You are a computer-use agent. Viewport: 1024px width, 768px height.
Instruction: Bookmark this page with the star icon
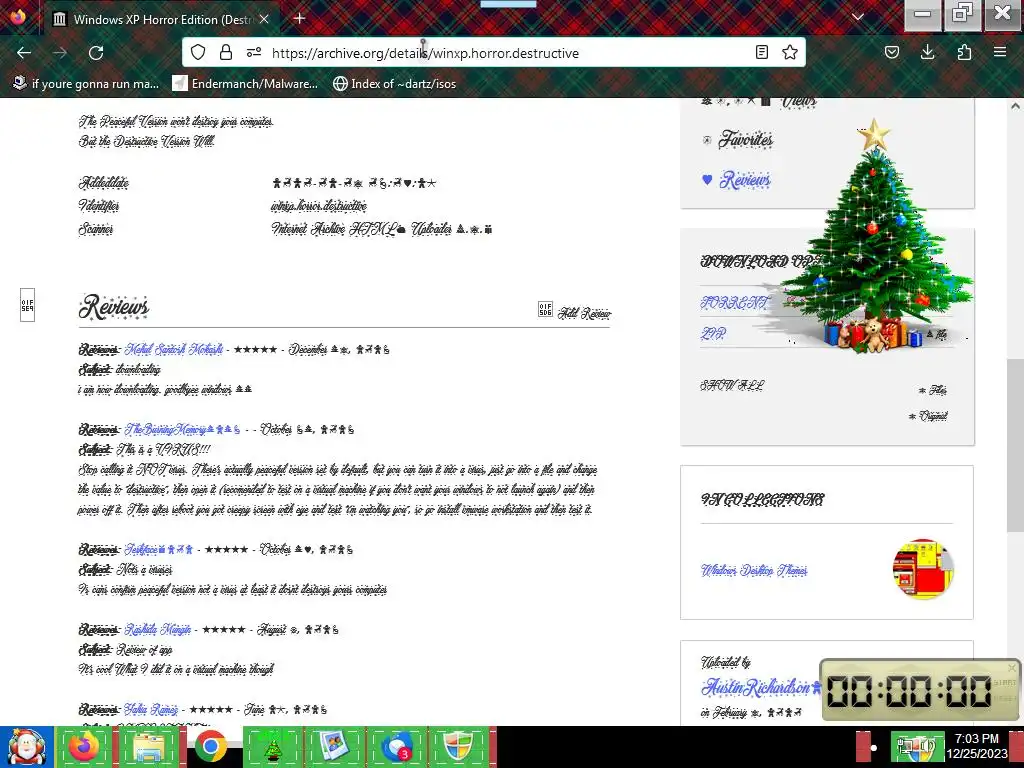tap(790, 52)
